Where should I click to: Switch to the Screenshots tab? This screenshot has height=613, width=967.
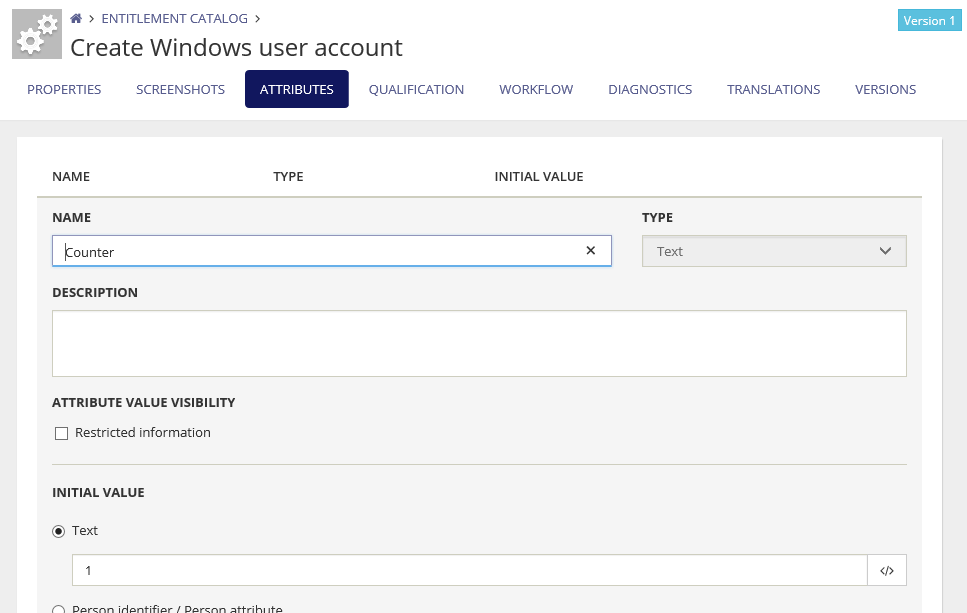pyautogui.click(x=180, y=89)
